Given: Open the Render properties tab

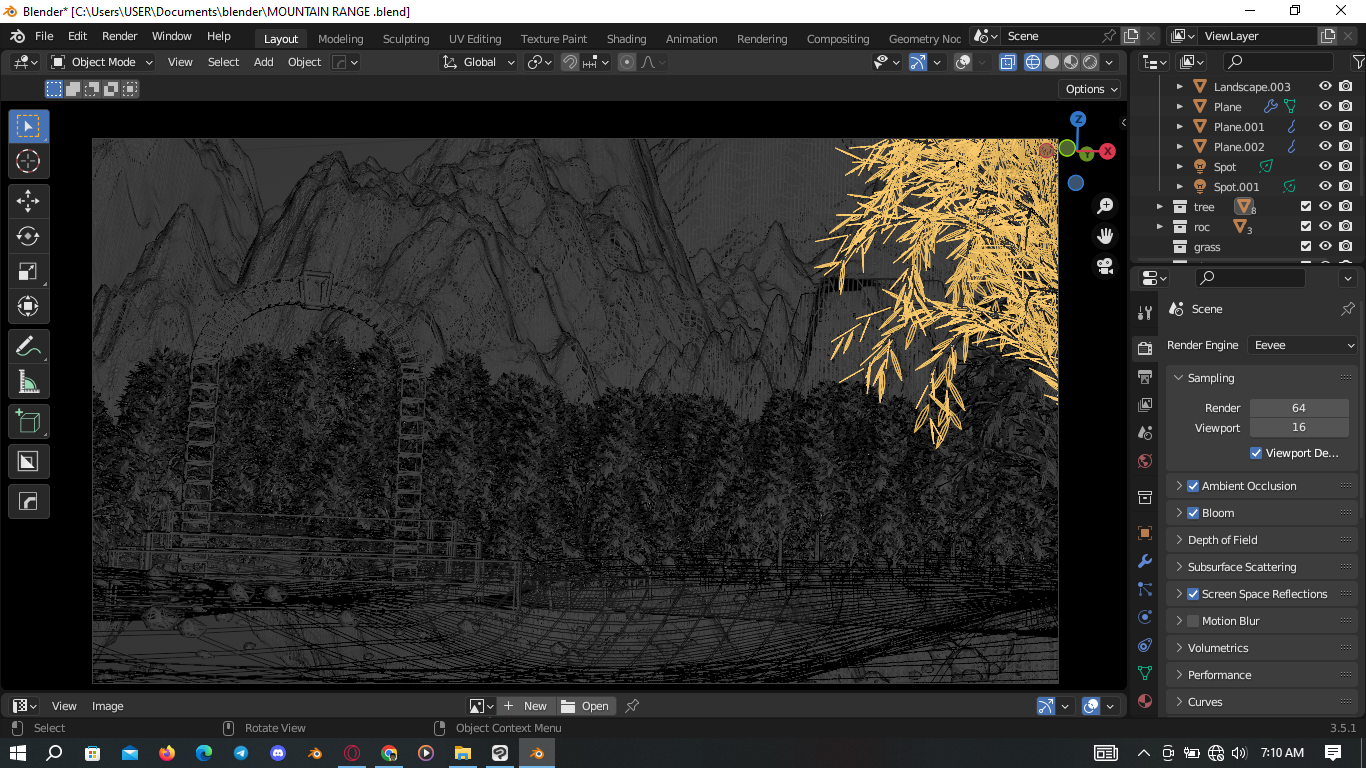Looking at the screenshot, I should 1145,349.
